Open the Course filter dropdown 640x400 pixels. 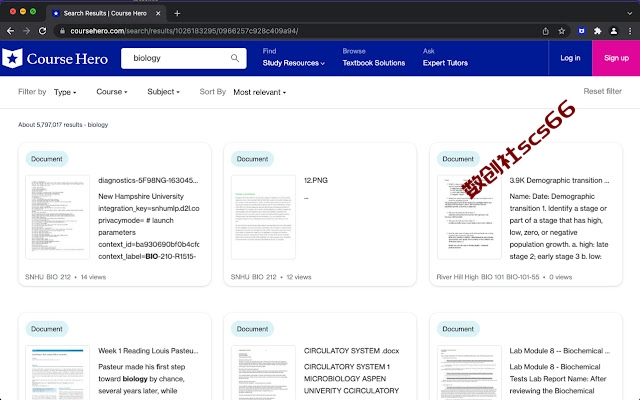coord(112,92)
